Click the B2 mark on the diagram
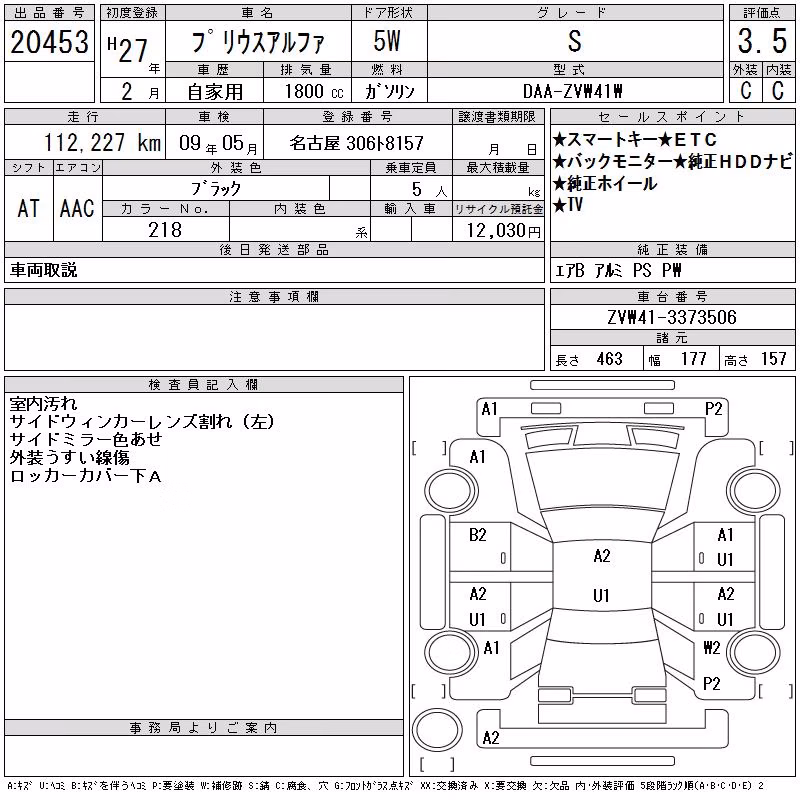Screen dimensions: 800x800 coord(478,535)
